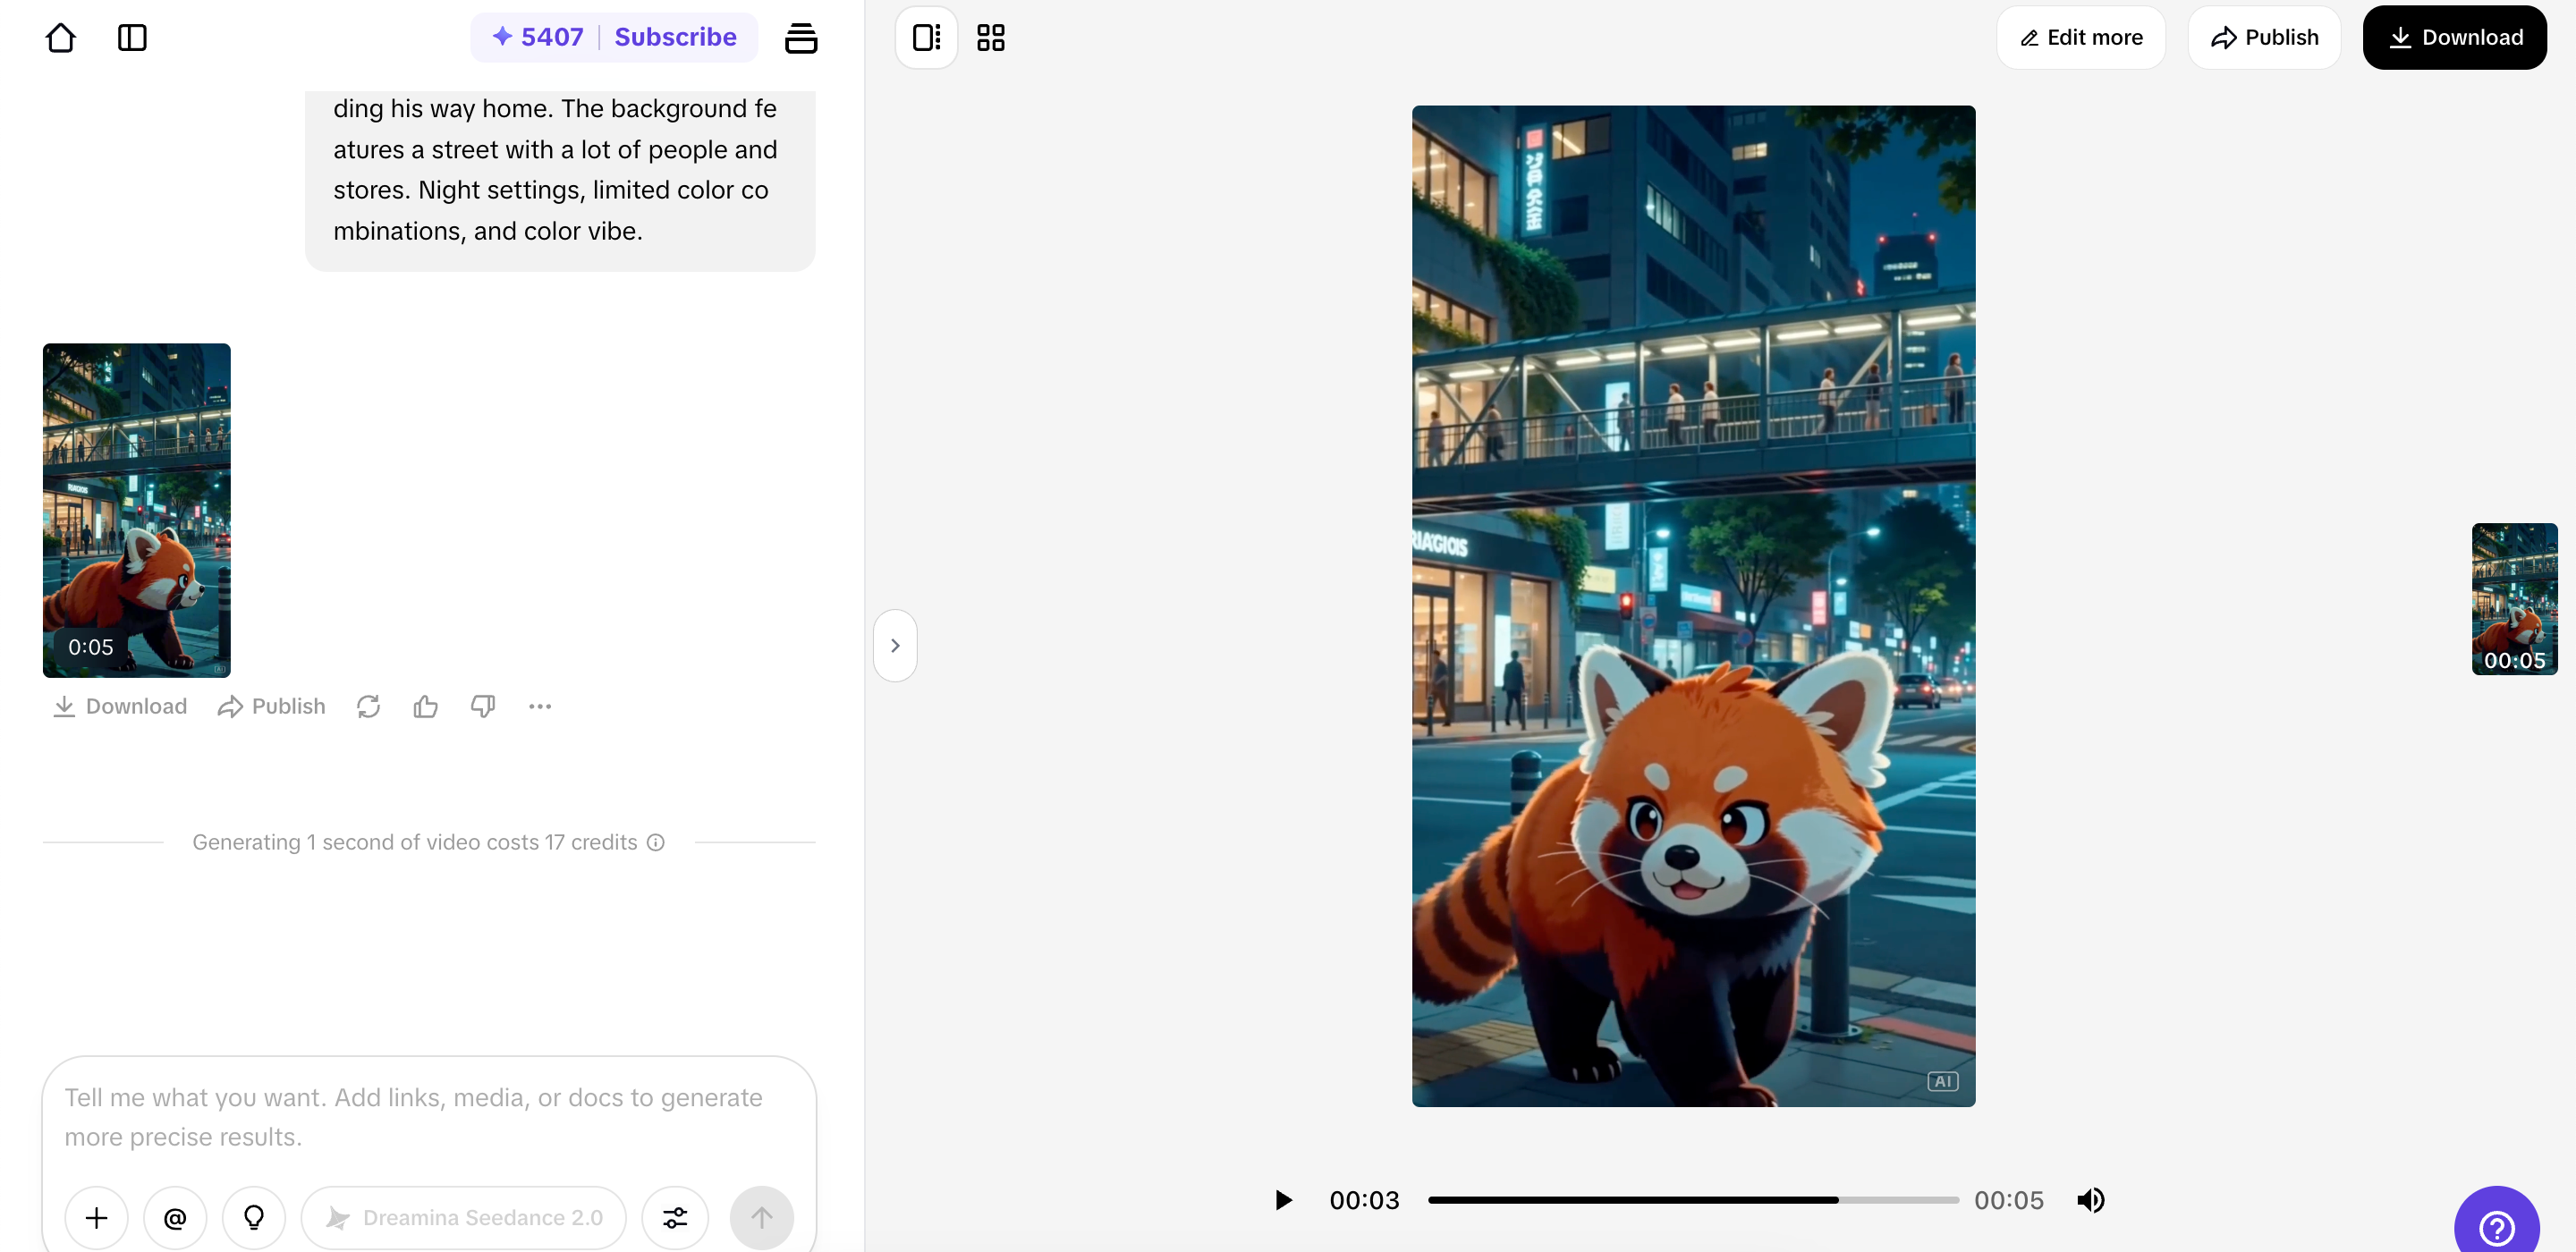The width and height of the screenshot is (2576, 1252).
Task: Click the credits info icon
Action: [656, 843]
